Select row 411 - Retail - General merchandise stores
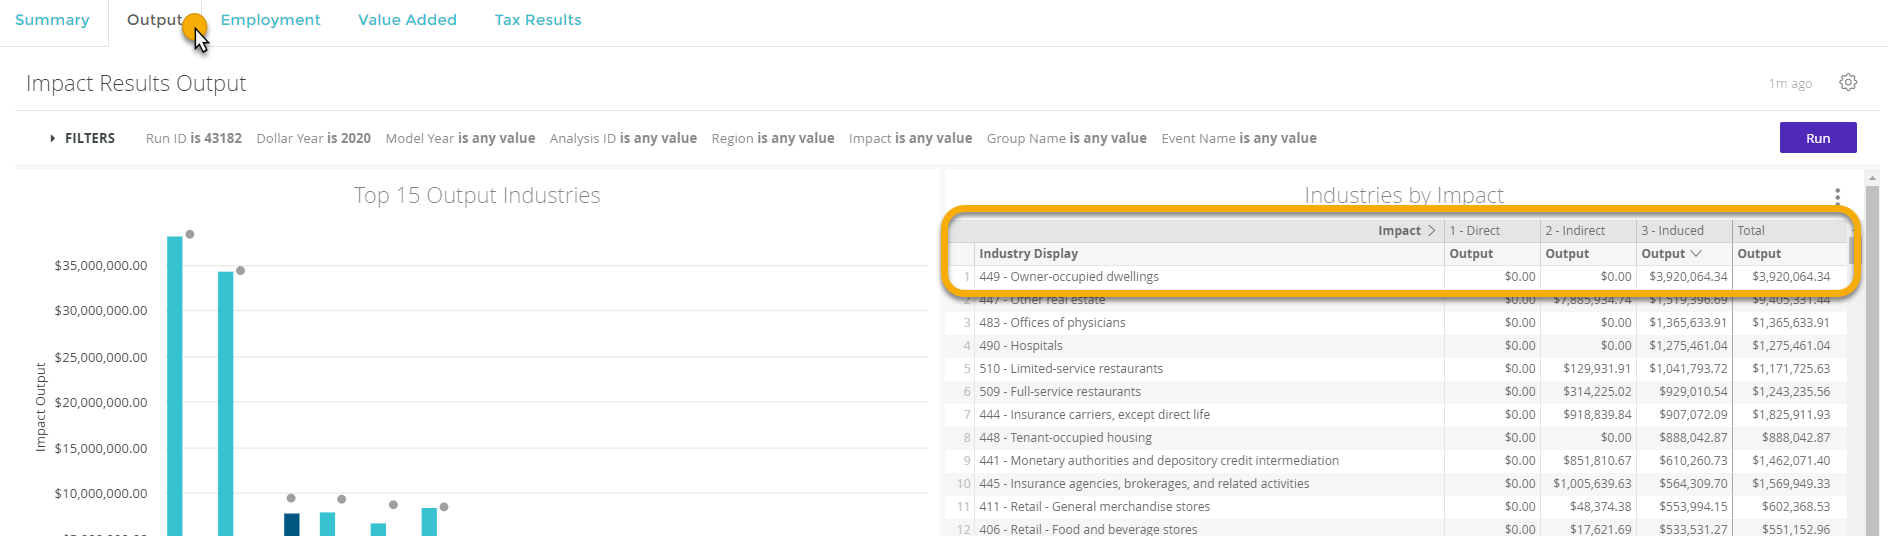The width and height of the screenshot is (1888, 536). click(1396, 507)
